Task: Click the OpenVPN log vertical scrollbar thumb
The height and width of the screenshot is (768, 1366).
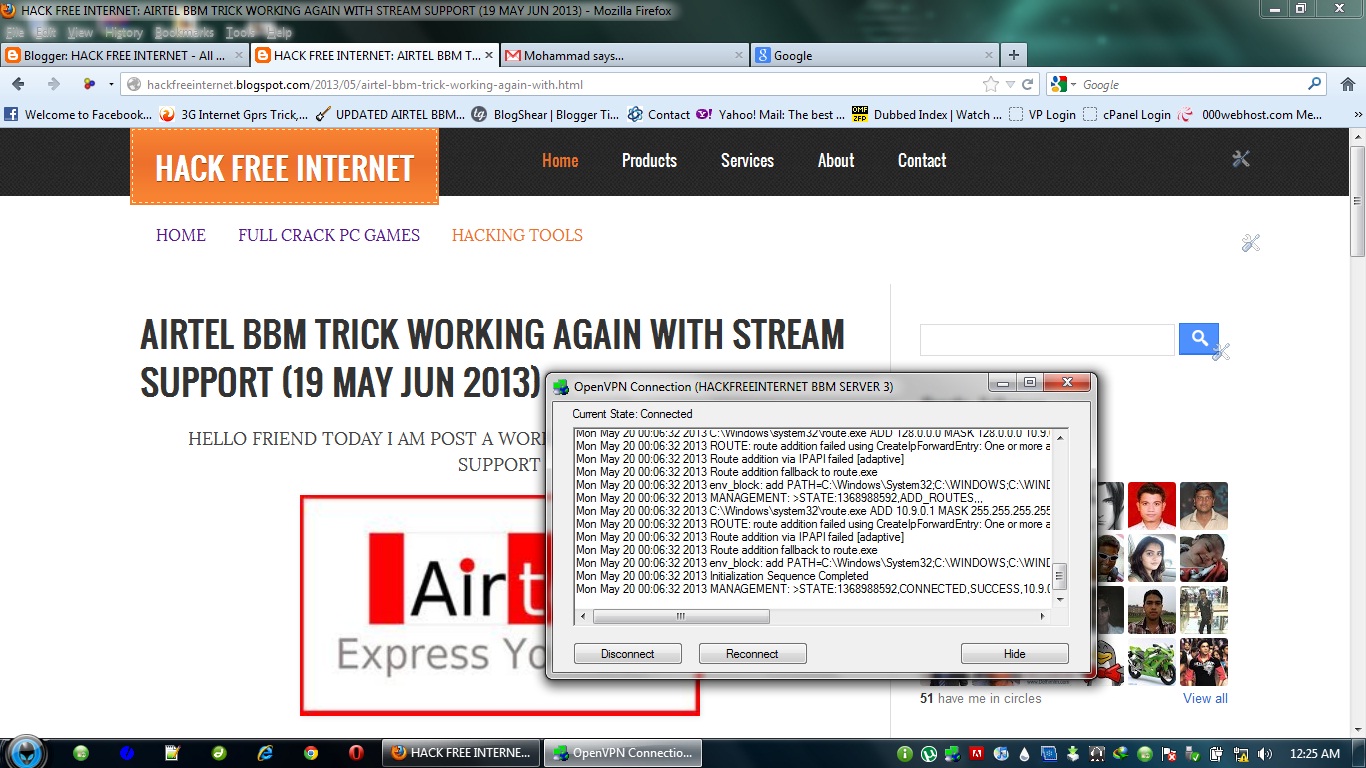Action: [1060, 577]
